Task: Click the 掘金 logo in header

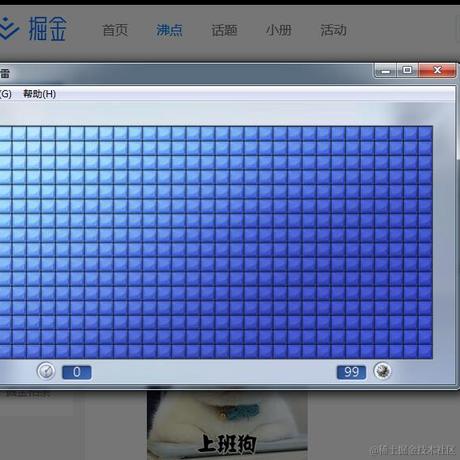Action: 33,29
